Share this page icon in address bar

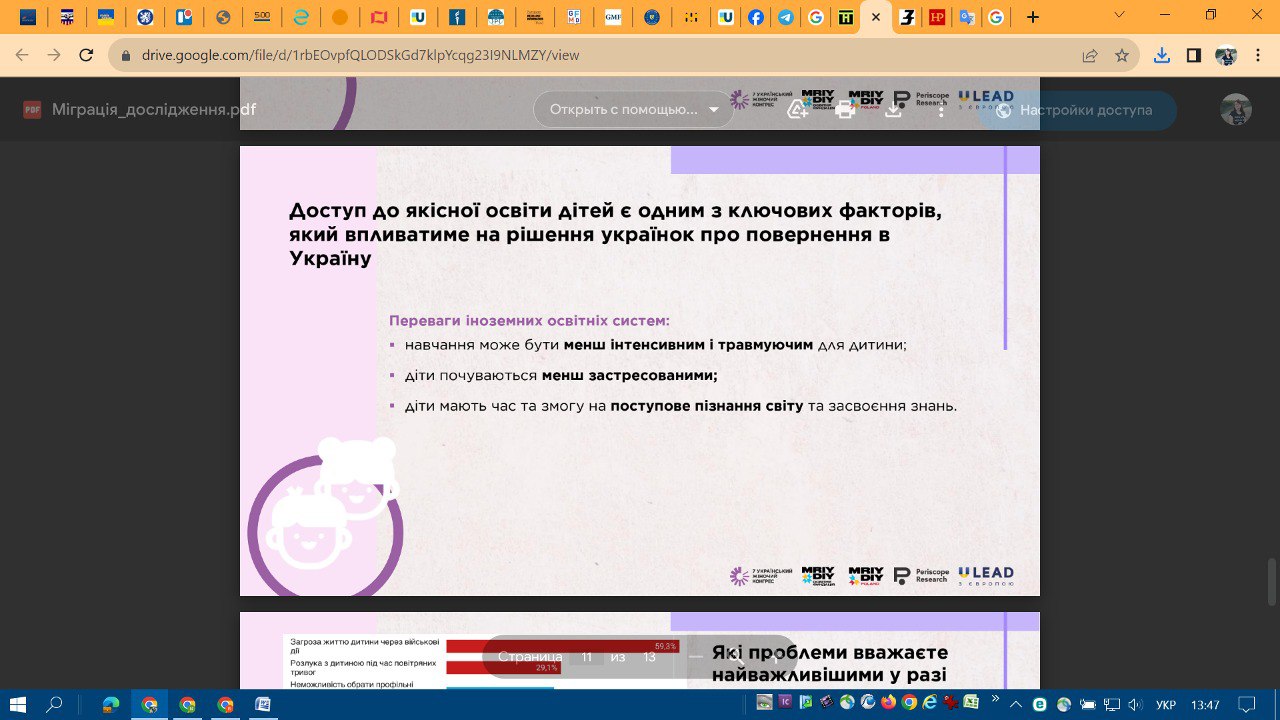click(1090, 55)
